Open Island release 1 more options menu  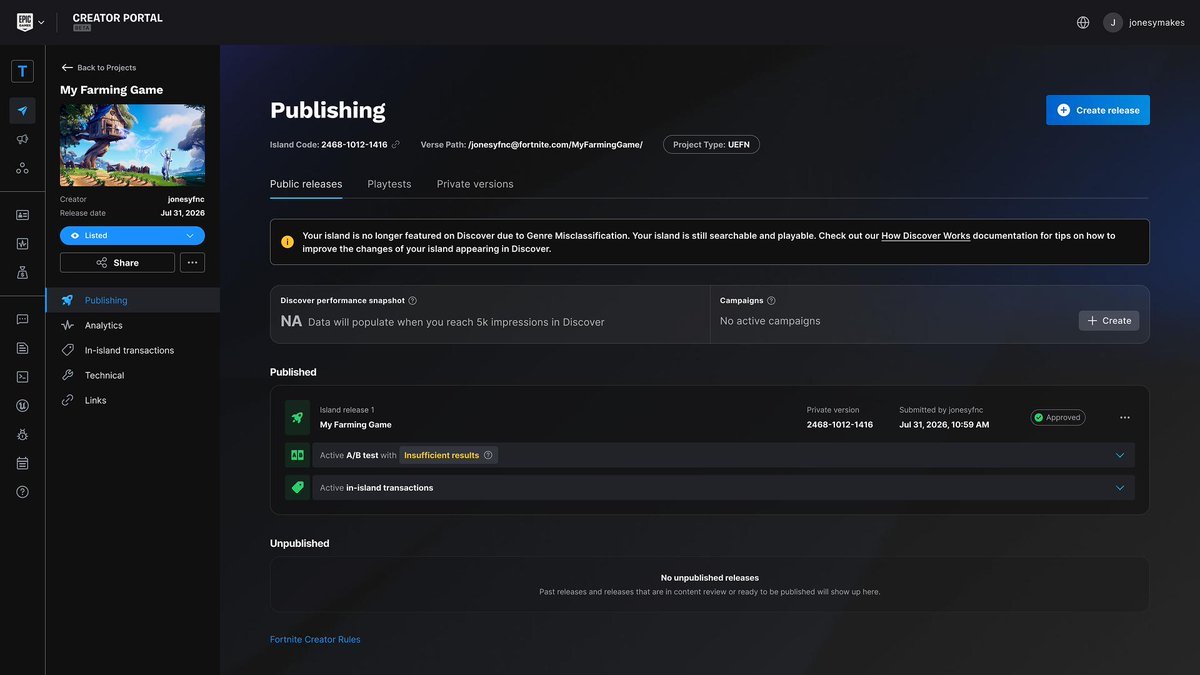[1125, 417]
